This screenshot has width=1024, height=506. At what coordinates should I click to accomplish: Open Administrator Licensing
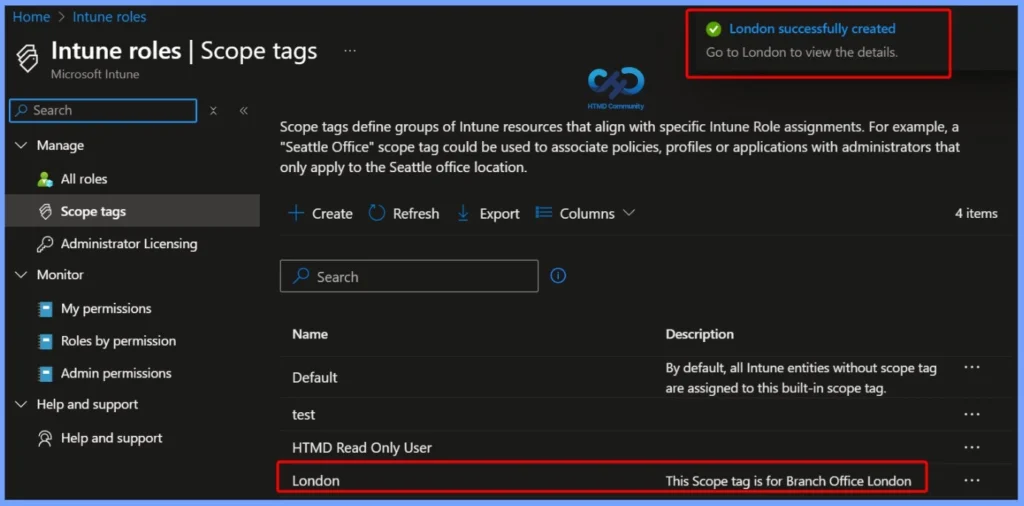tap(129, 244)
